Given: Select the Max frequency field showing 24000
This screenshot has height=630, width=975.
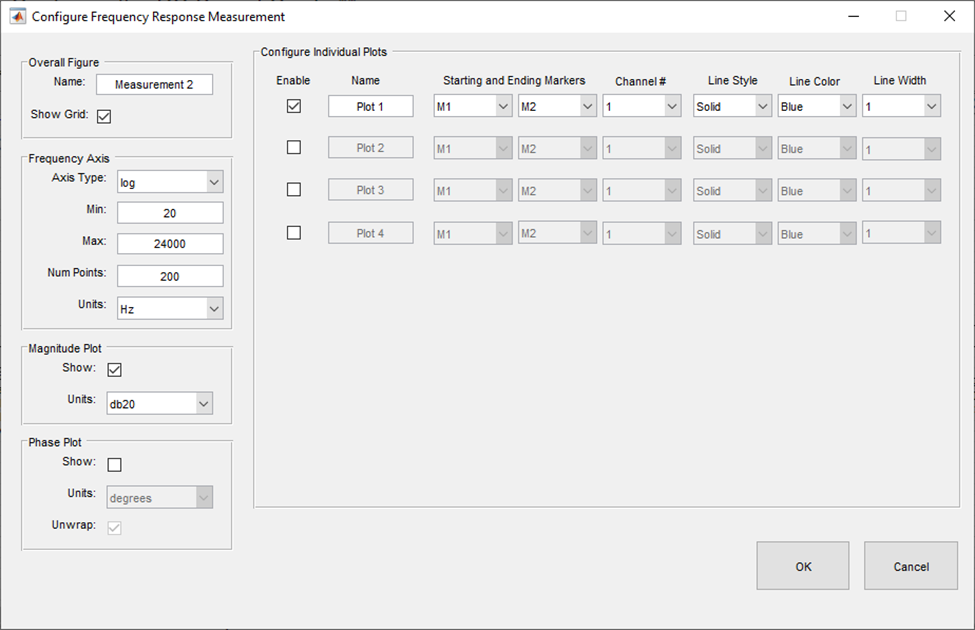Looking at the screenshot, I should click(170, 243).
